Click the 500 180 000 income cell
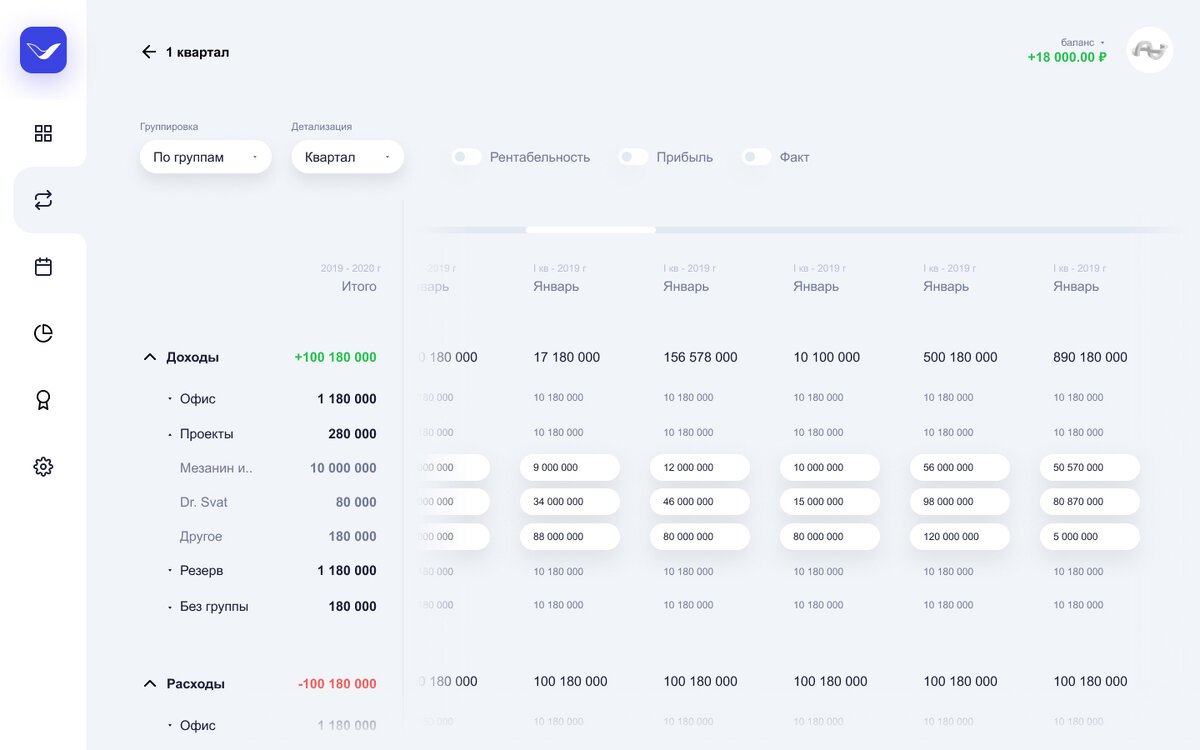The width and height of the screenshot is (1200, 750). (960, 357)
